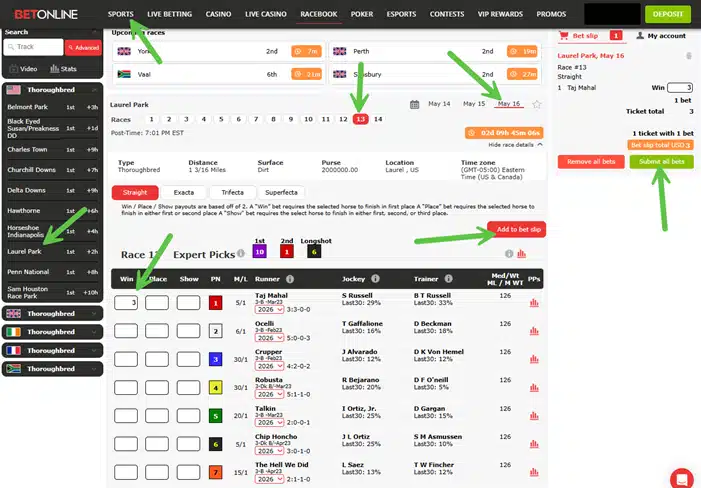Open Robusta 2026 year dropdown

coord(269,394)
